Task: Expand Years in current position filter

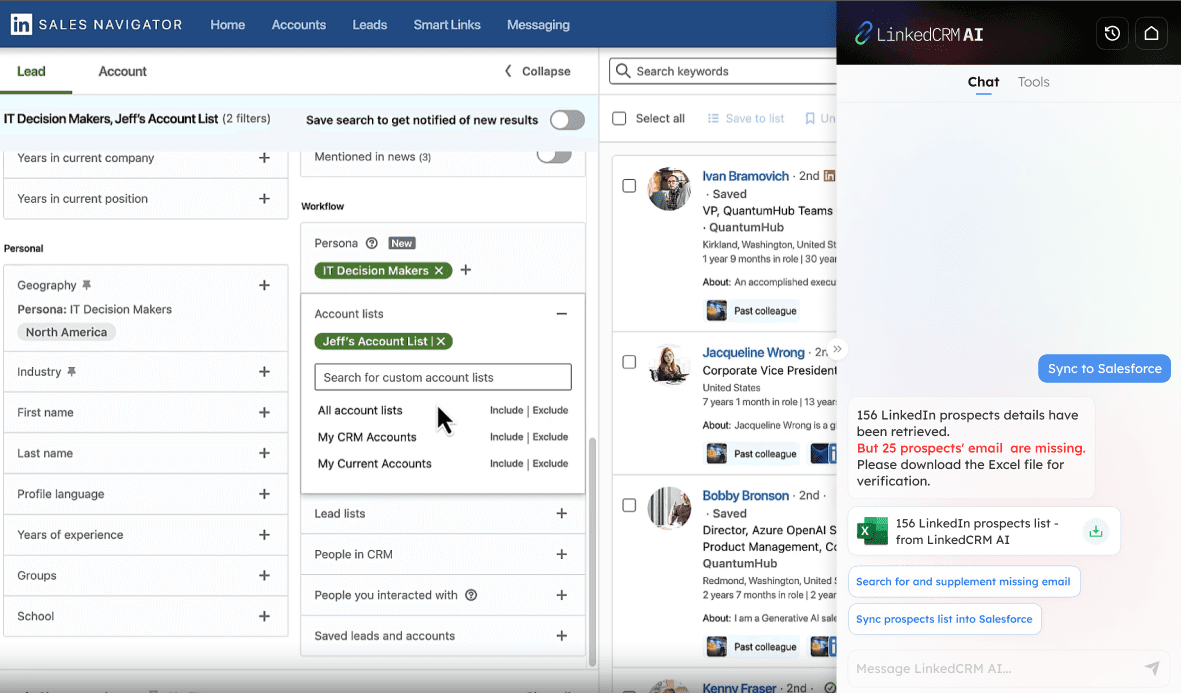Action: point(264,198)
